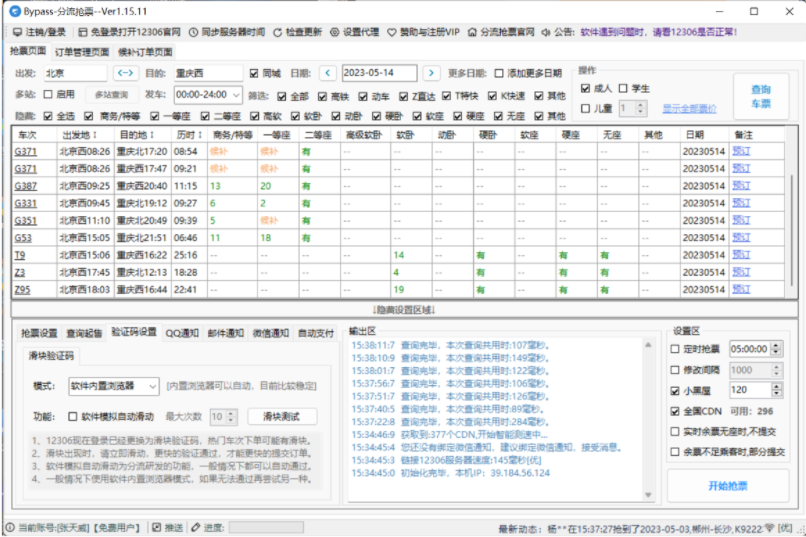
Task: Switch to 订单管理页面 tab
Action: [x=82, y=51]
